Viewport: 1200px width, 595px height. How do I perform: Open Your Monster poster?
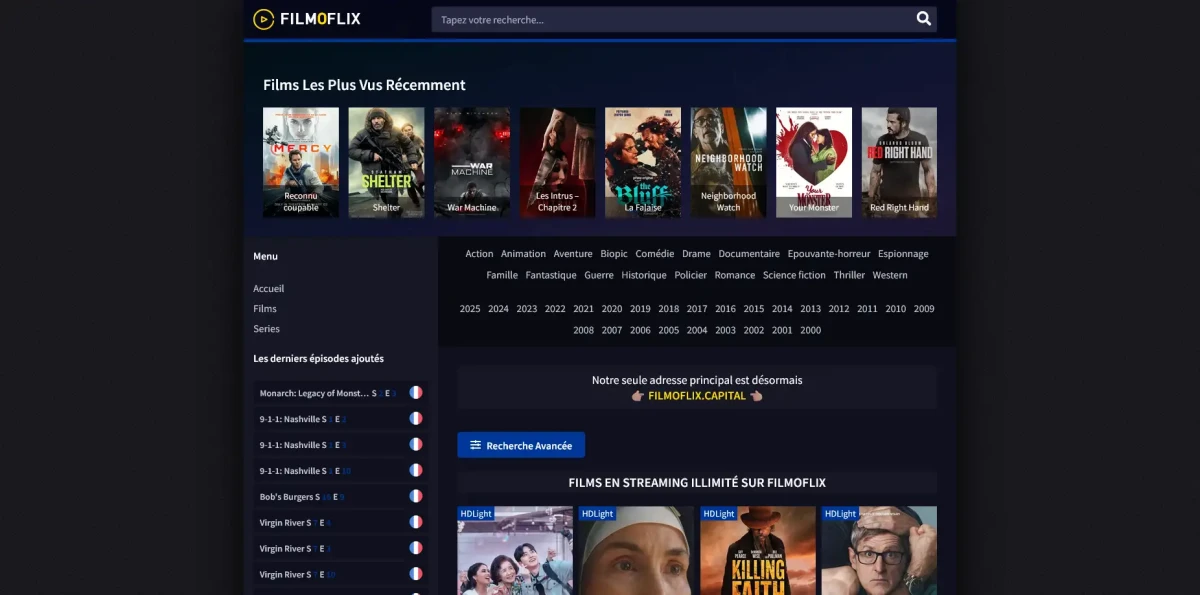(x=814, y=162)
